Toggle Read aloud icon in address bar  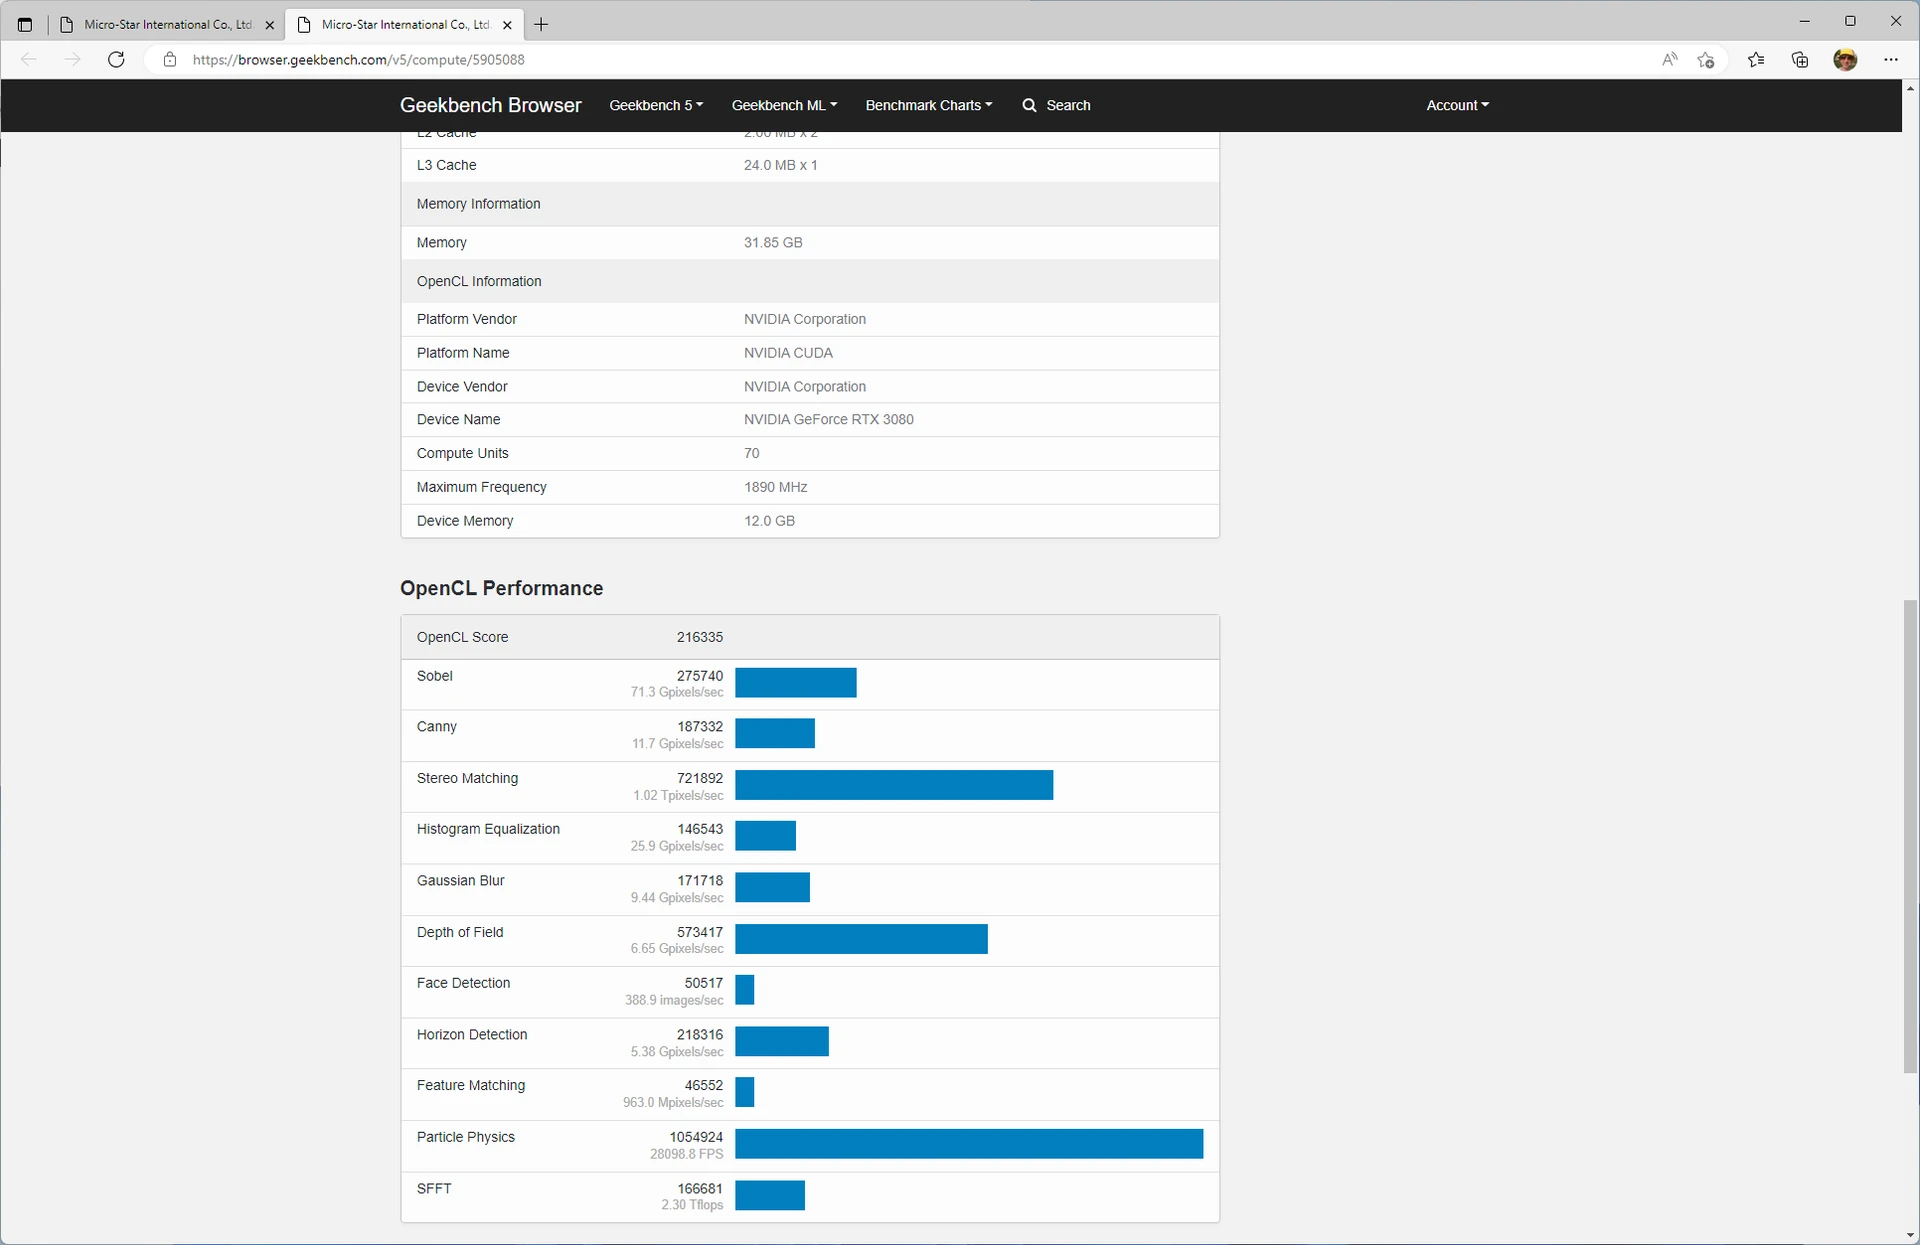1669,60
